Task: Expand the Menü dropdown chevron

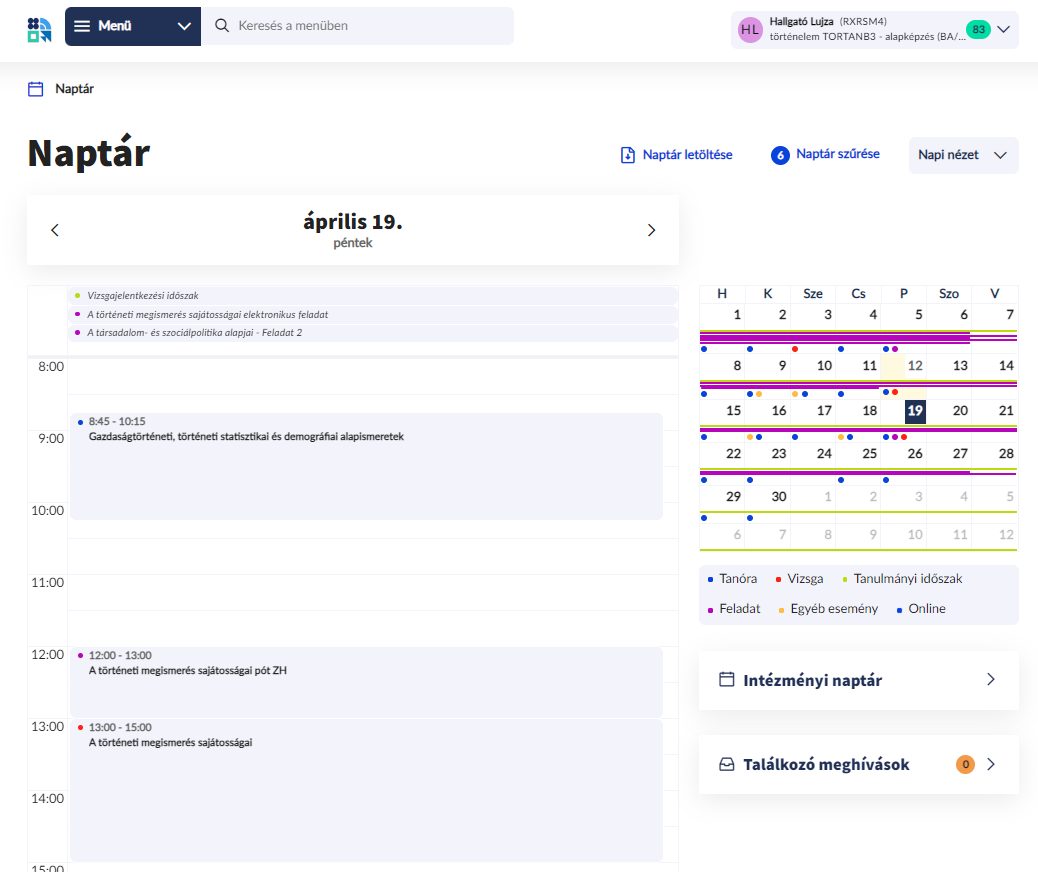Action: (x=184, y=26)
